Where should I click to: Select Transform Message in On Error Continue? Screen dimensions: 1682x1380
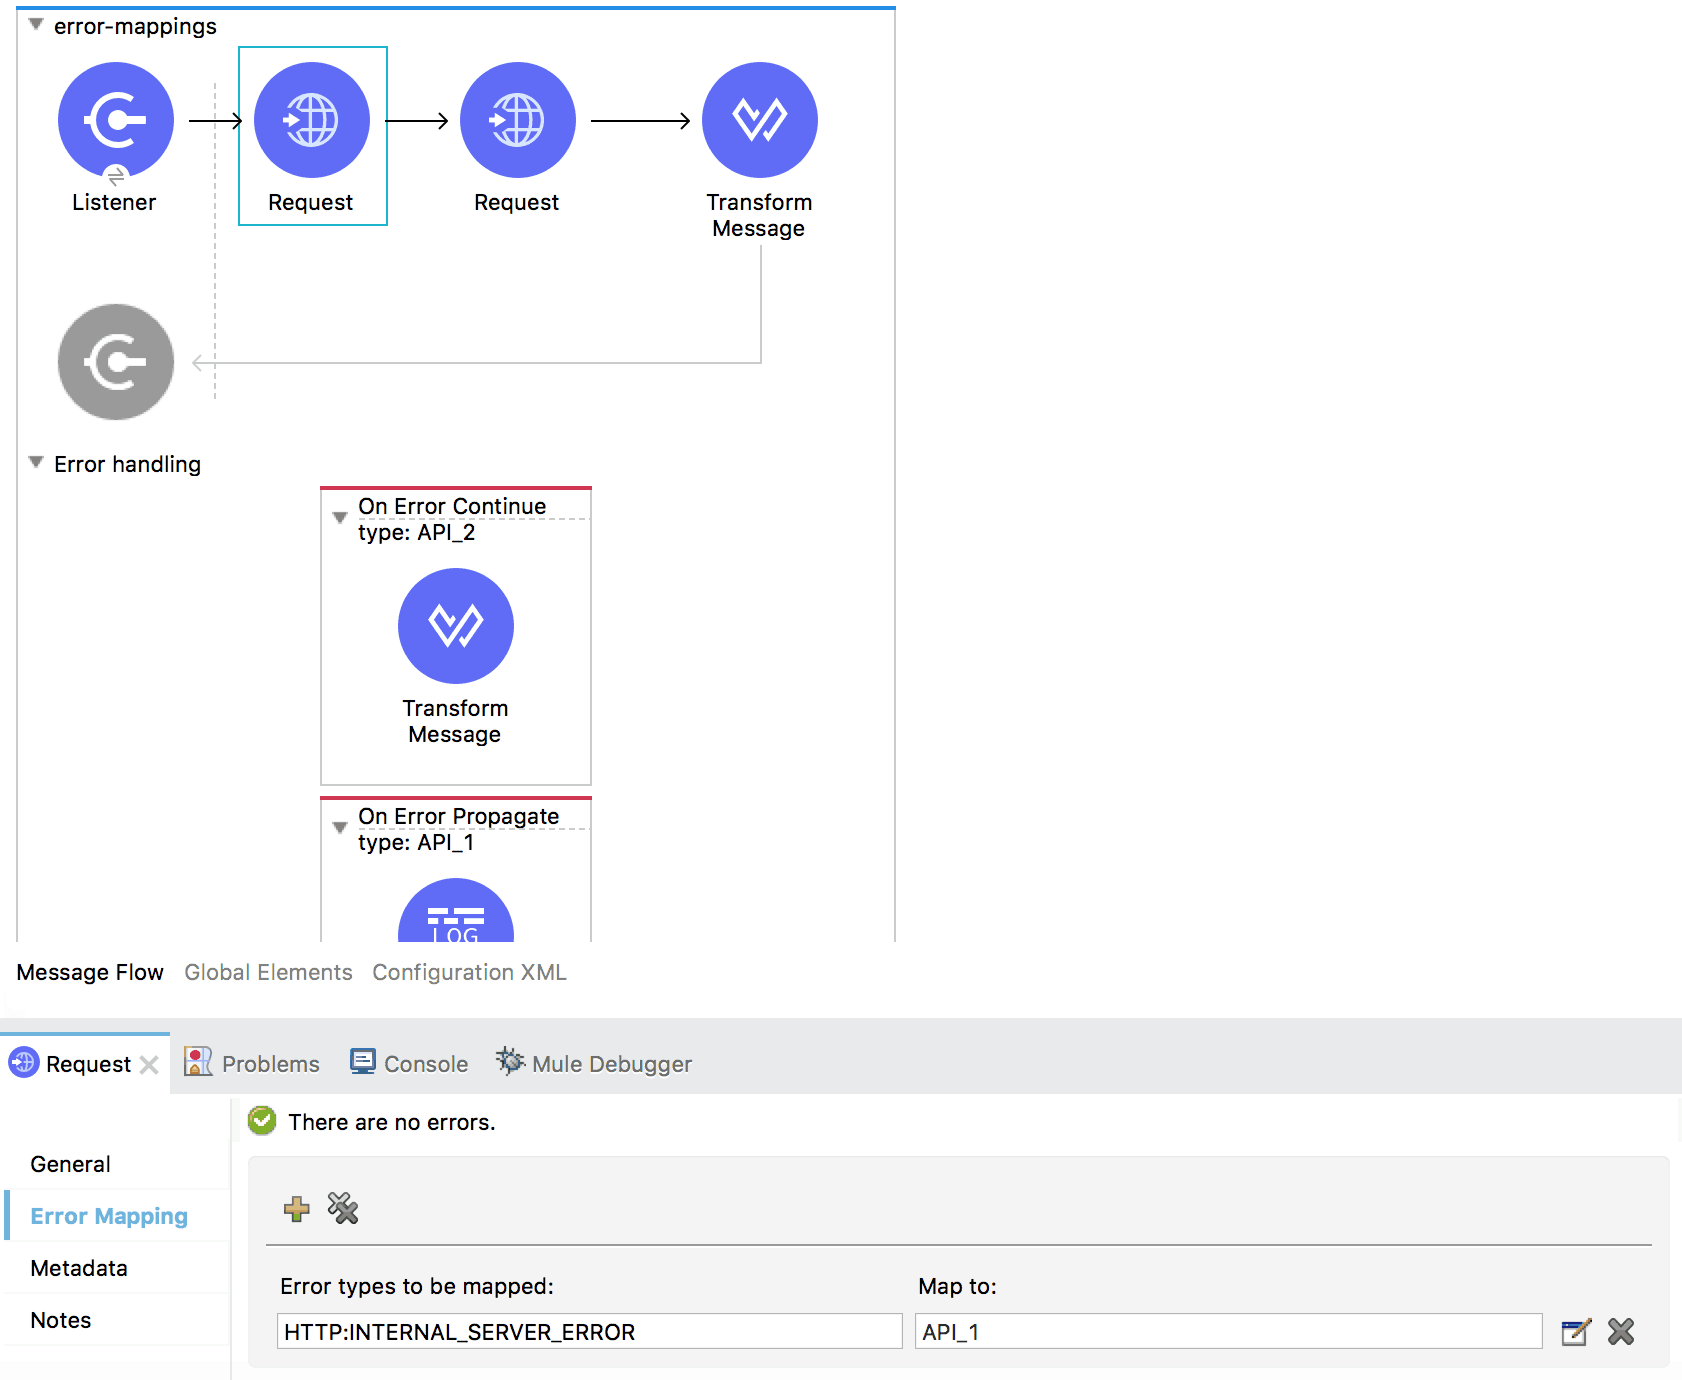pos(456,626)
